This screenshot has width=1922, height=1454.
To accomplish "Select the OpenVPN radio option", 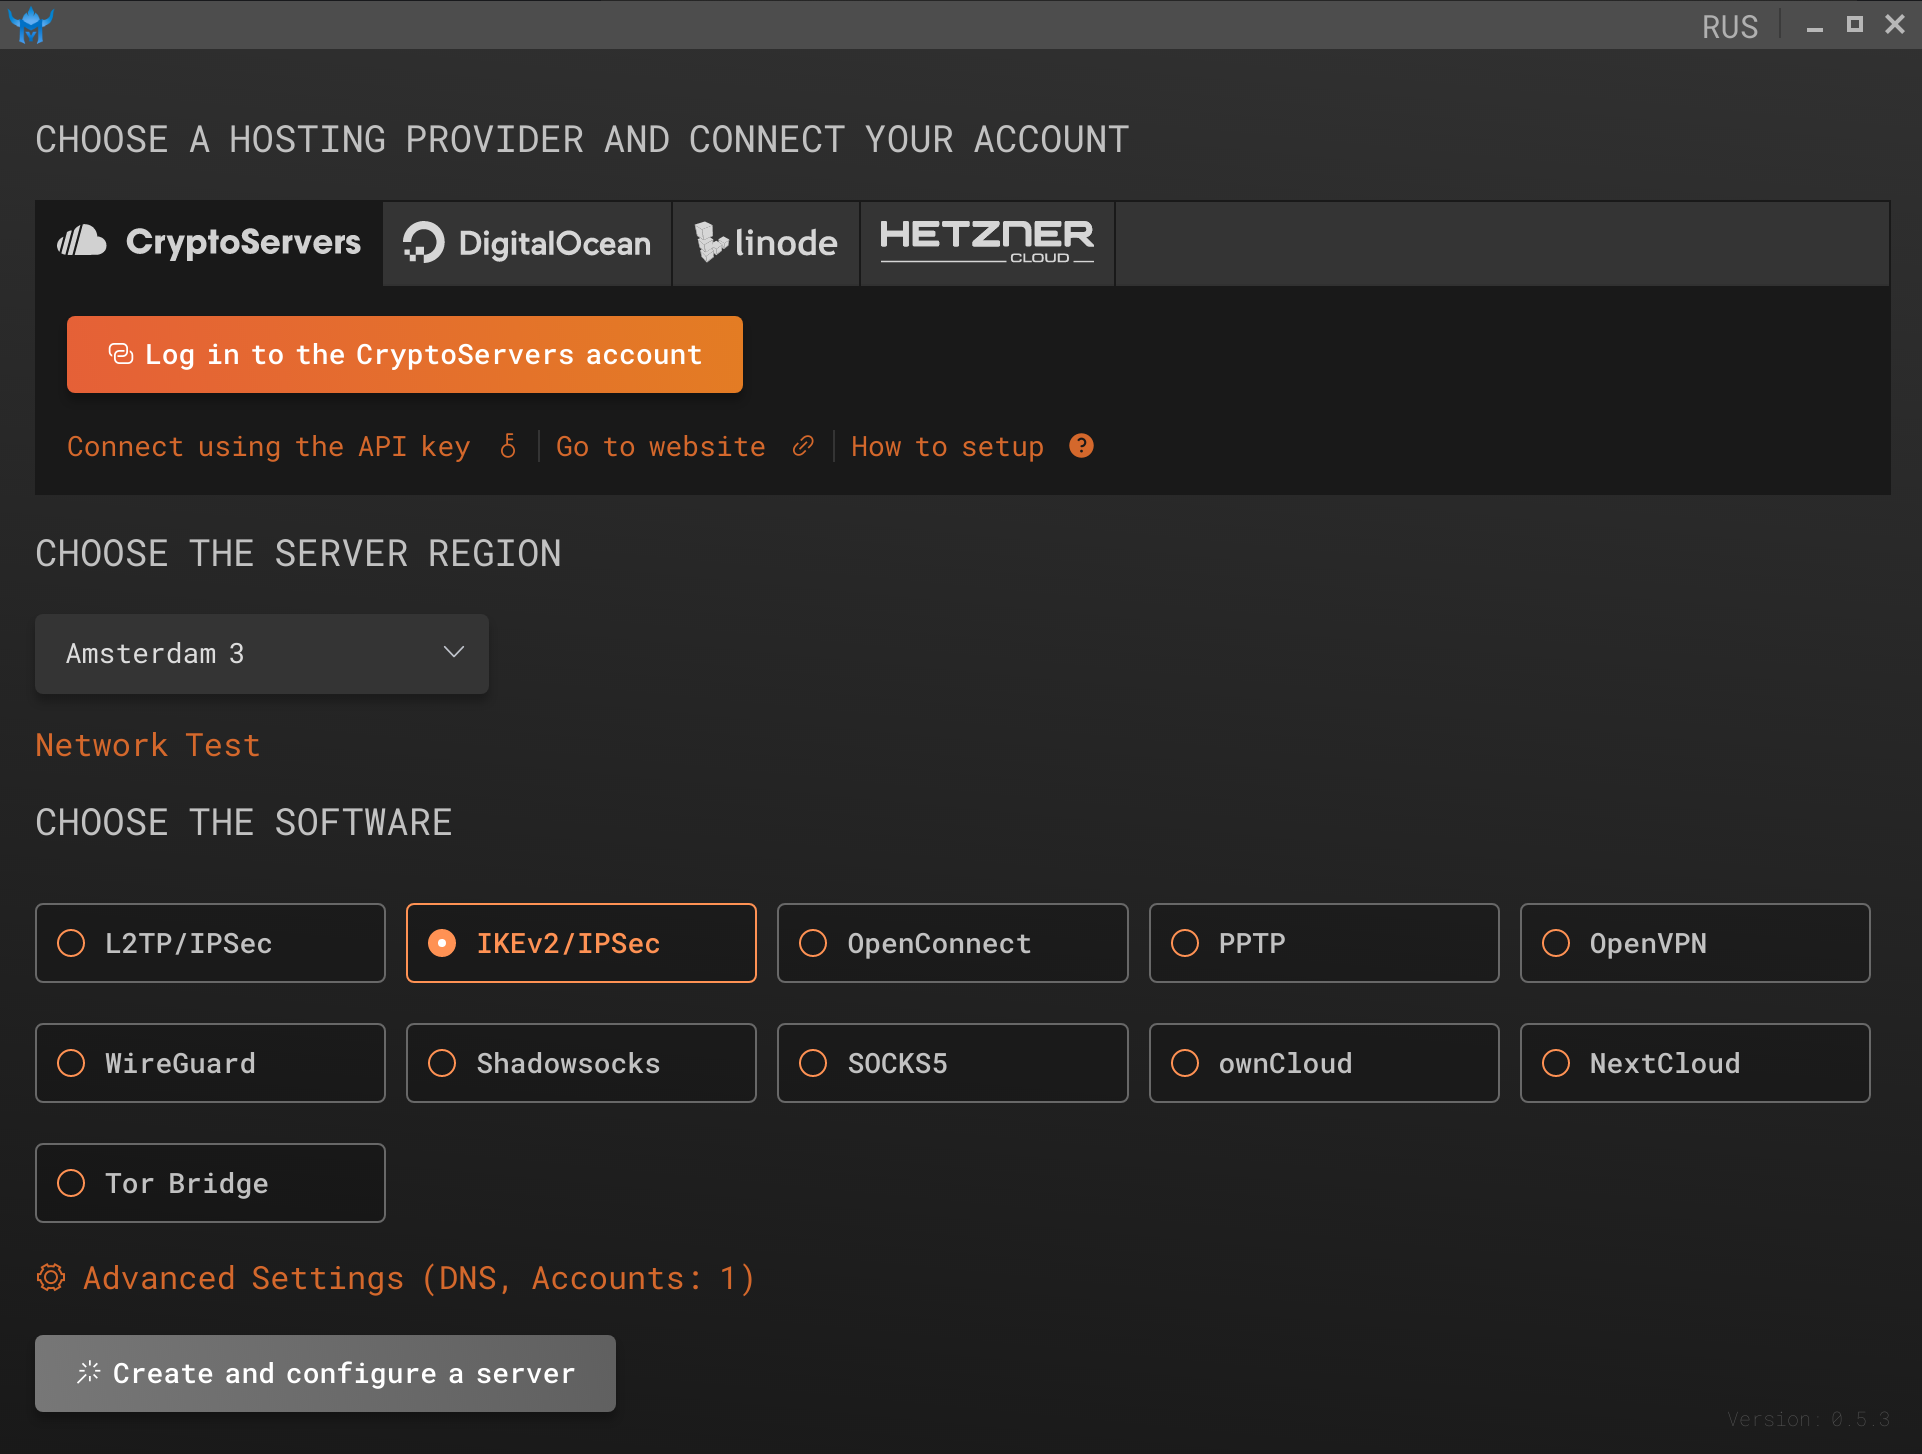I will tap(1556, 943).
